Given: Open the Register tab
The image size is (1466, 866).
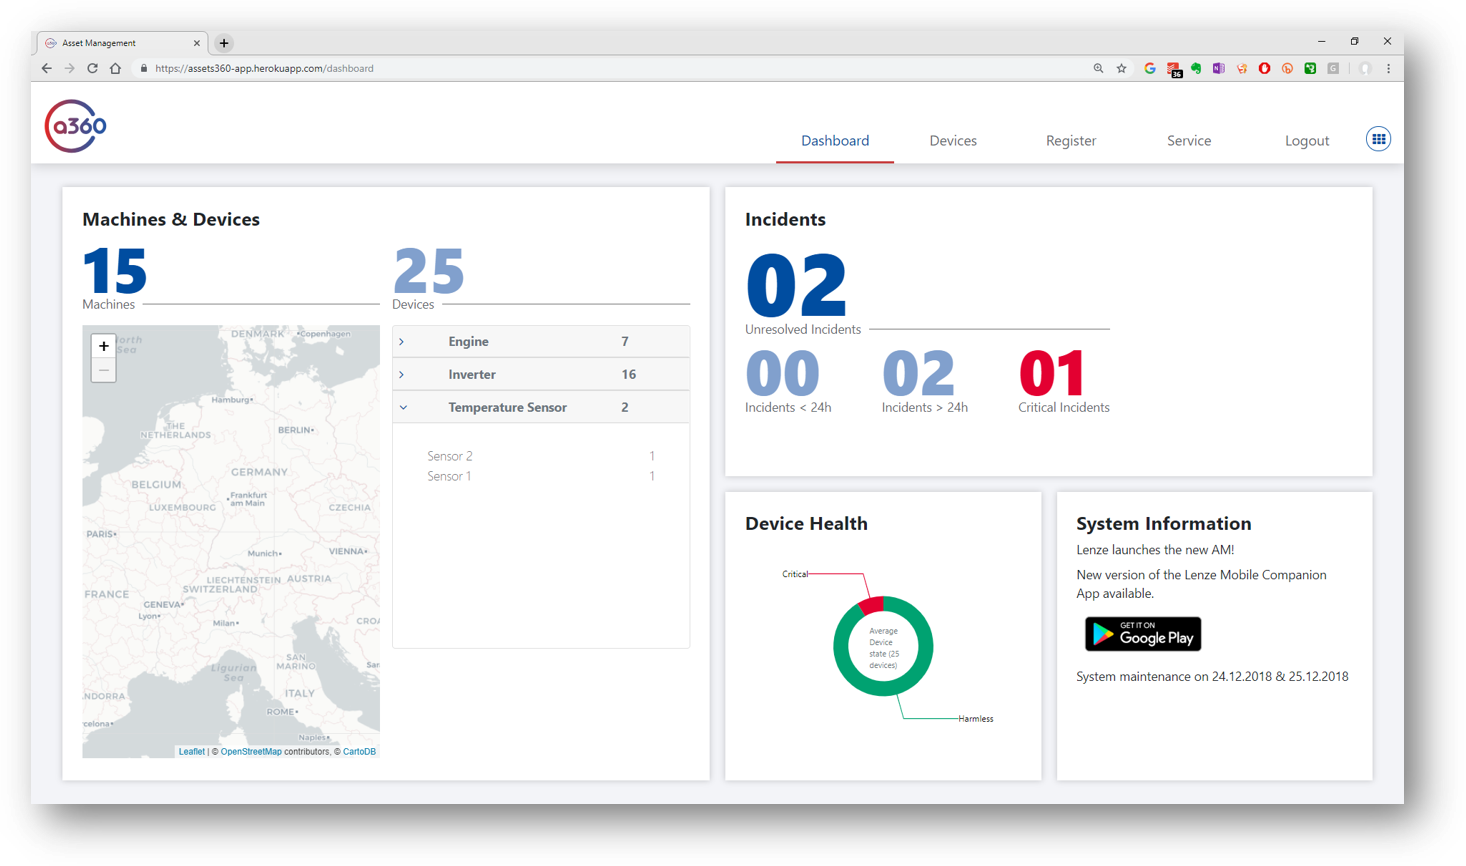Looking at the screenshot, I should click(x=1070, y=141).
